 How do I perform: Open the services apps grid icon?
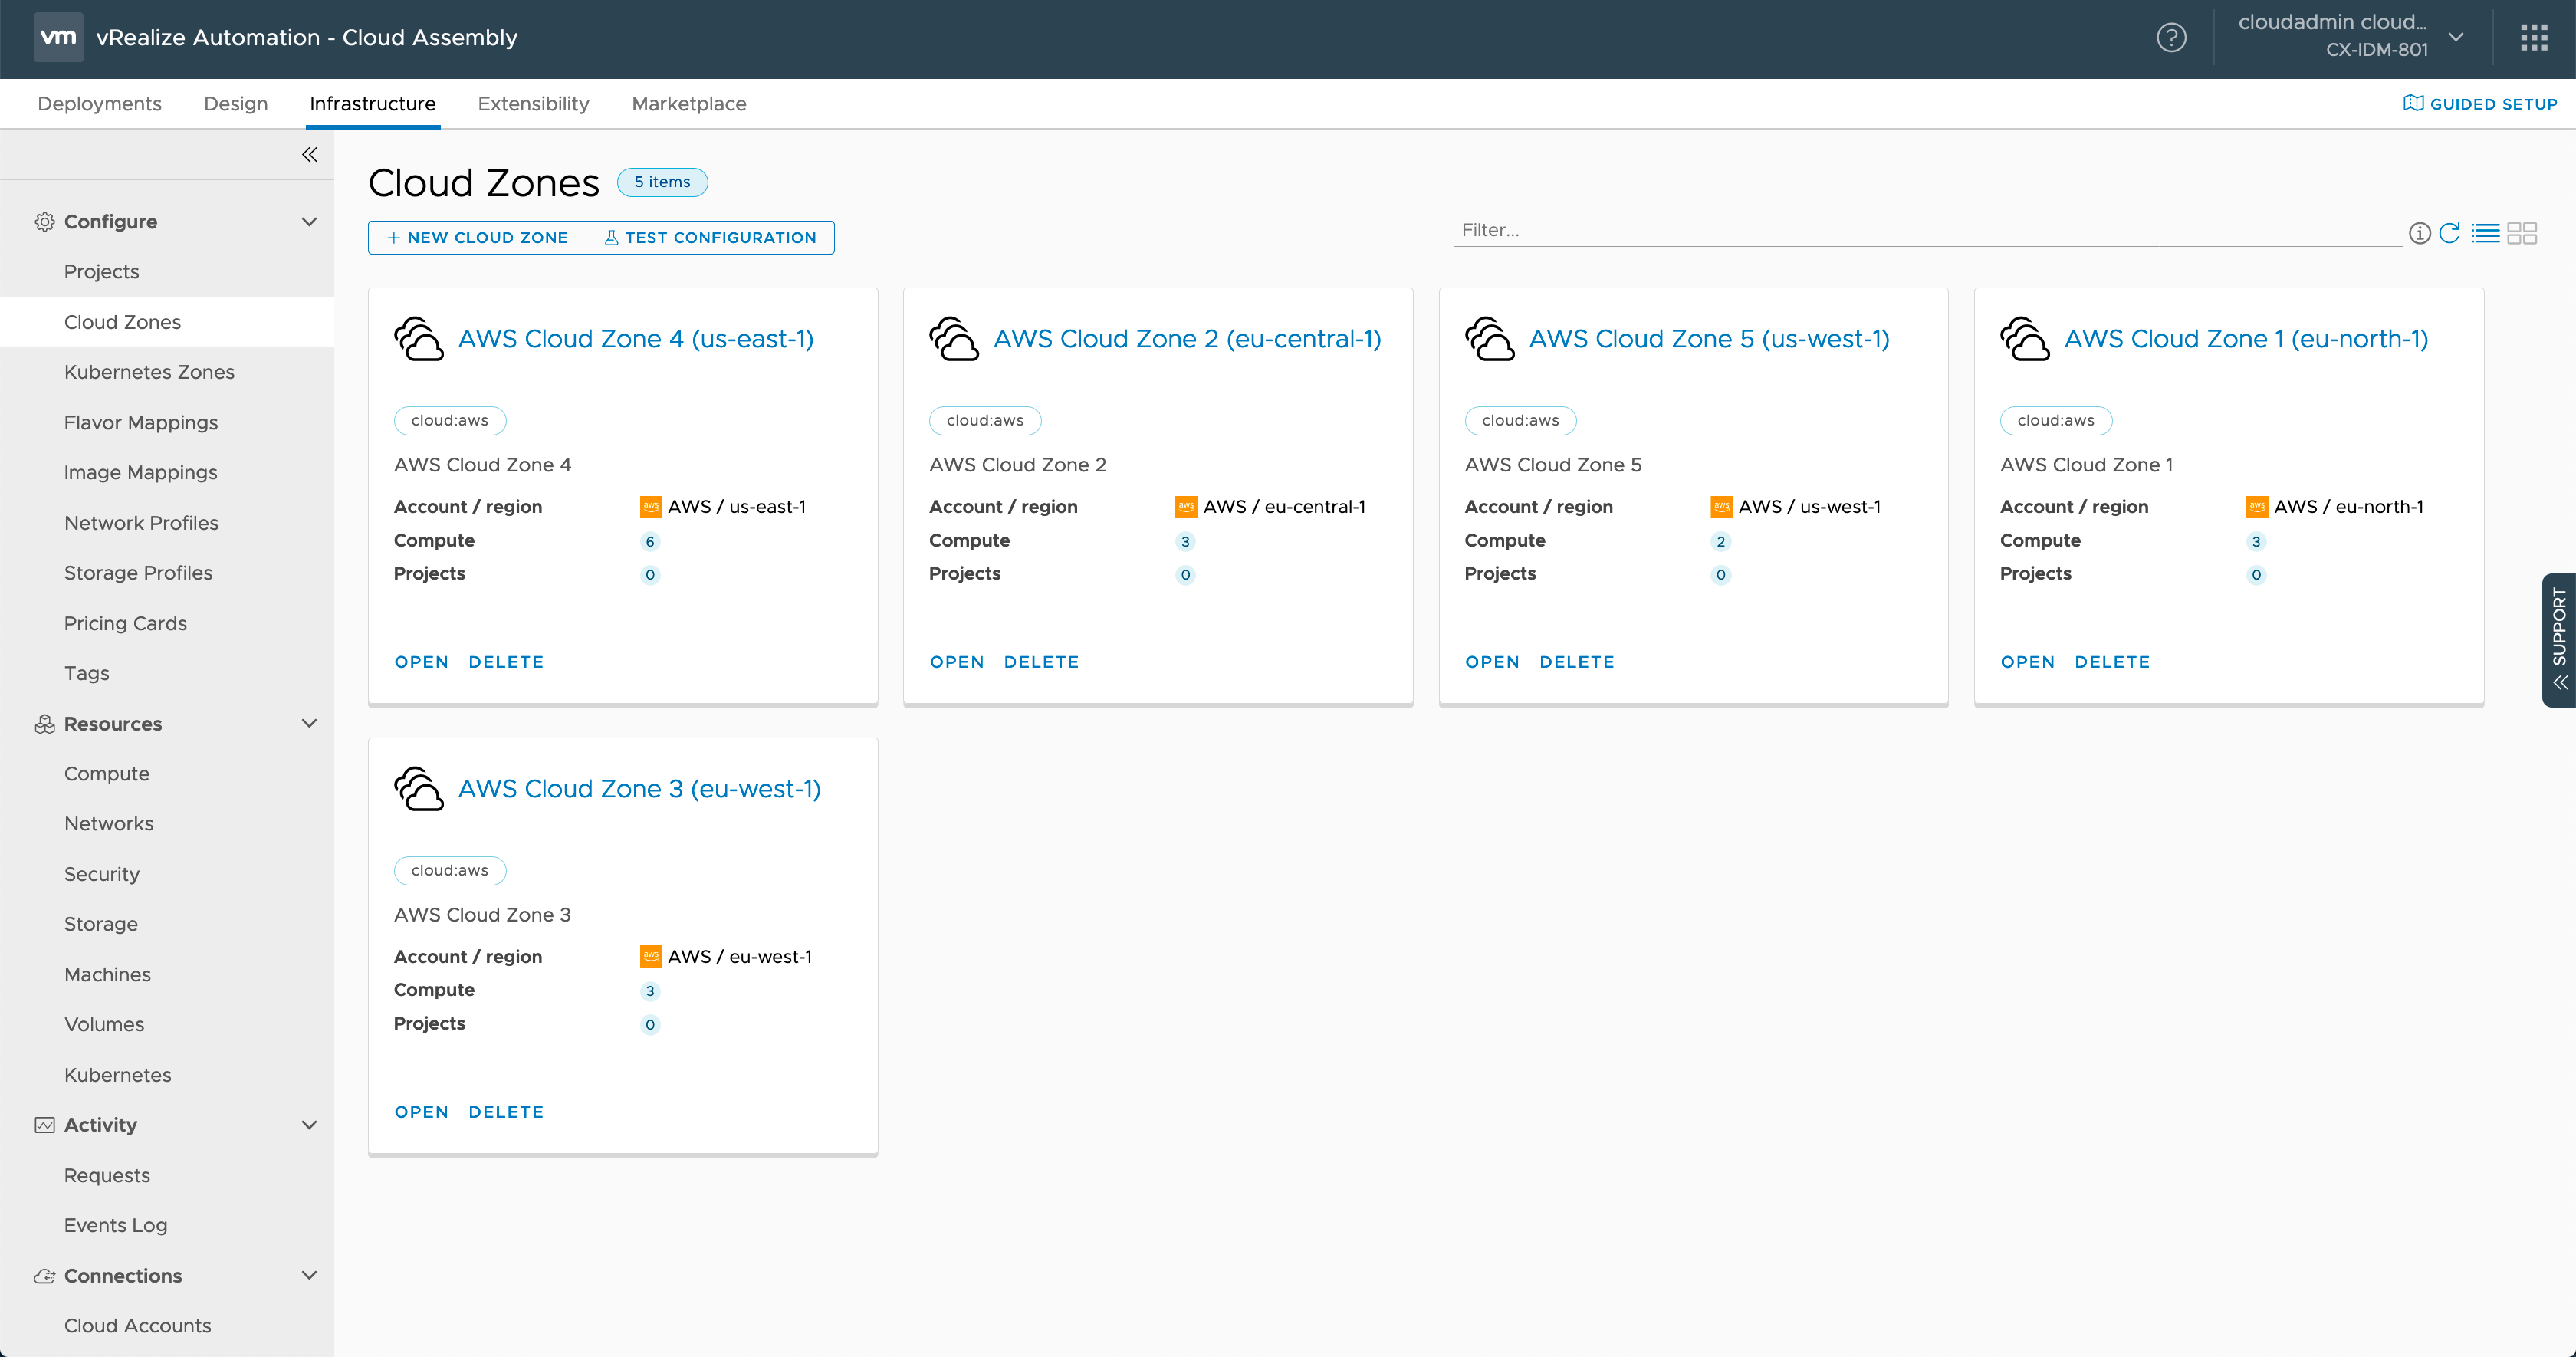2534,38
